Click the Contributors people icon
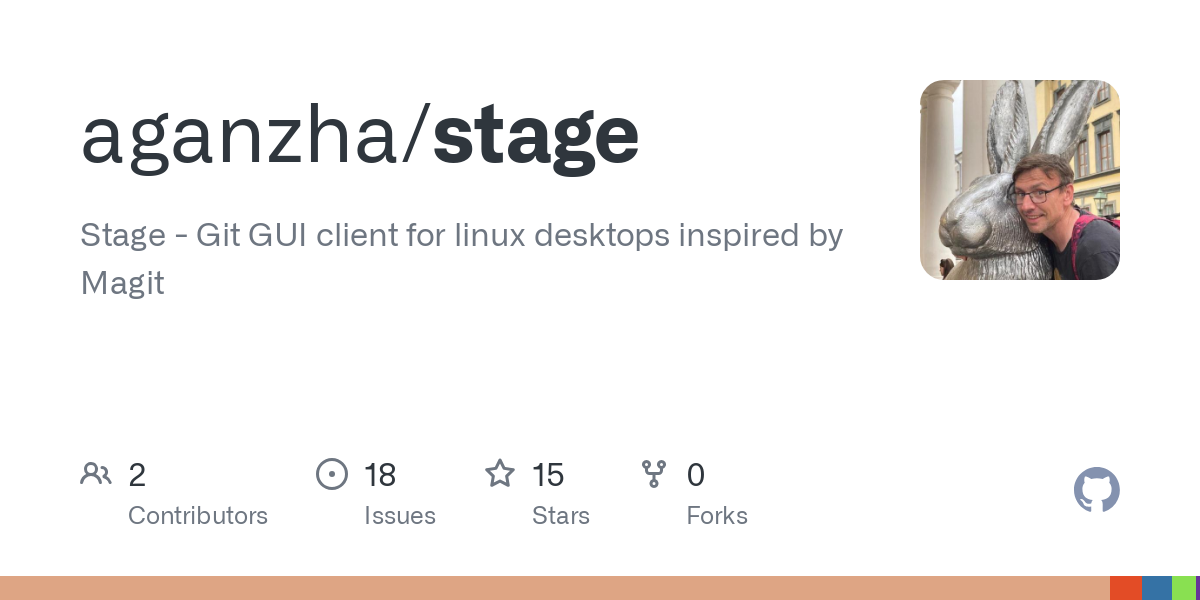The height and width of the screenshot is (600, 1200). click(96, 473)
